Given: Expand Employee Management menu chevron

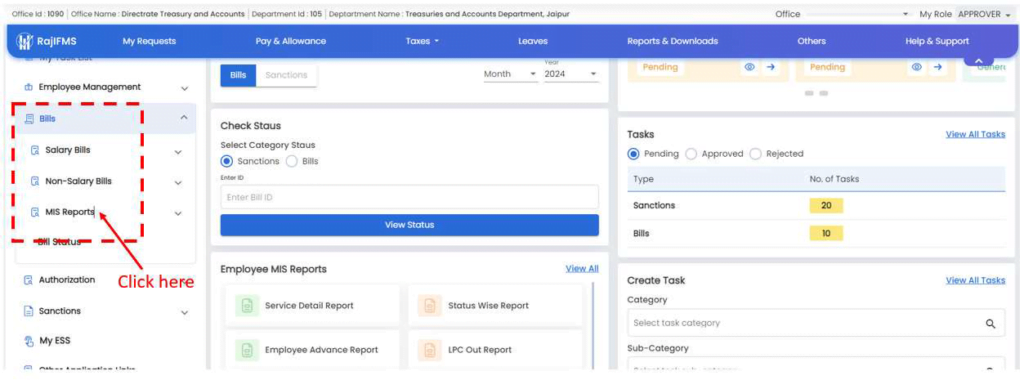Looking at the screenshot, I should tap(184, 88).
